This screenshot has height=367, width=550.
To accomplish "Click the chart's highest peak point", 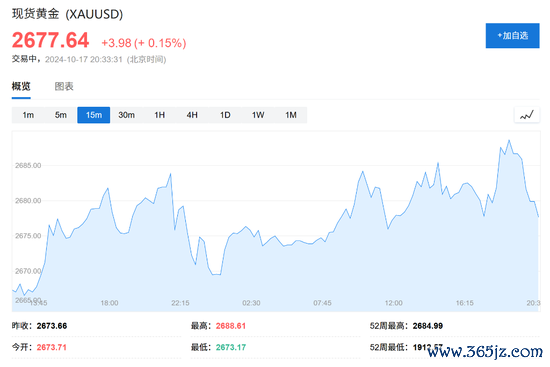I will [x=509, y=140].
